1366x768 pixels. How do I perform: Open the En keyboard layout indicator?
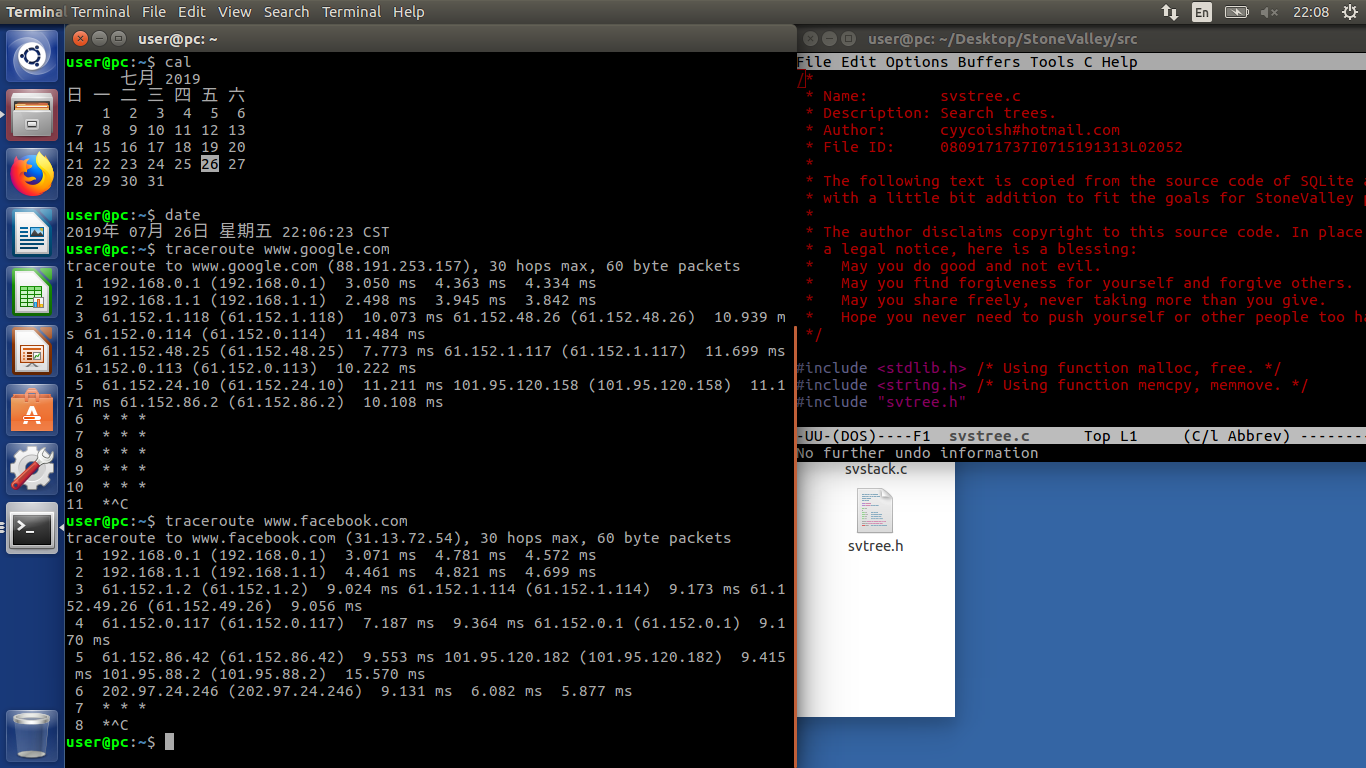(x=1202, y=12)
